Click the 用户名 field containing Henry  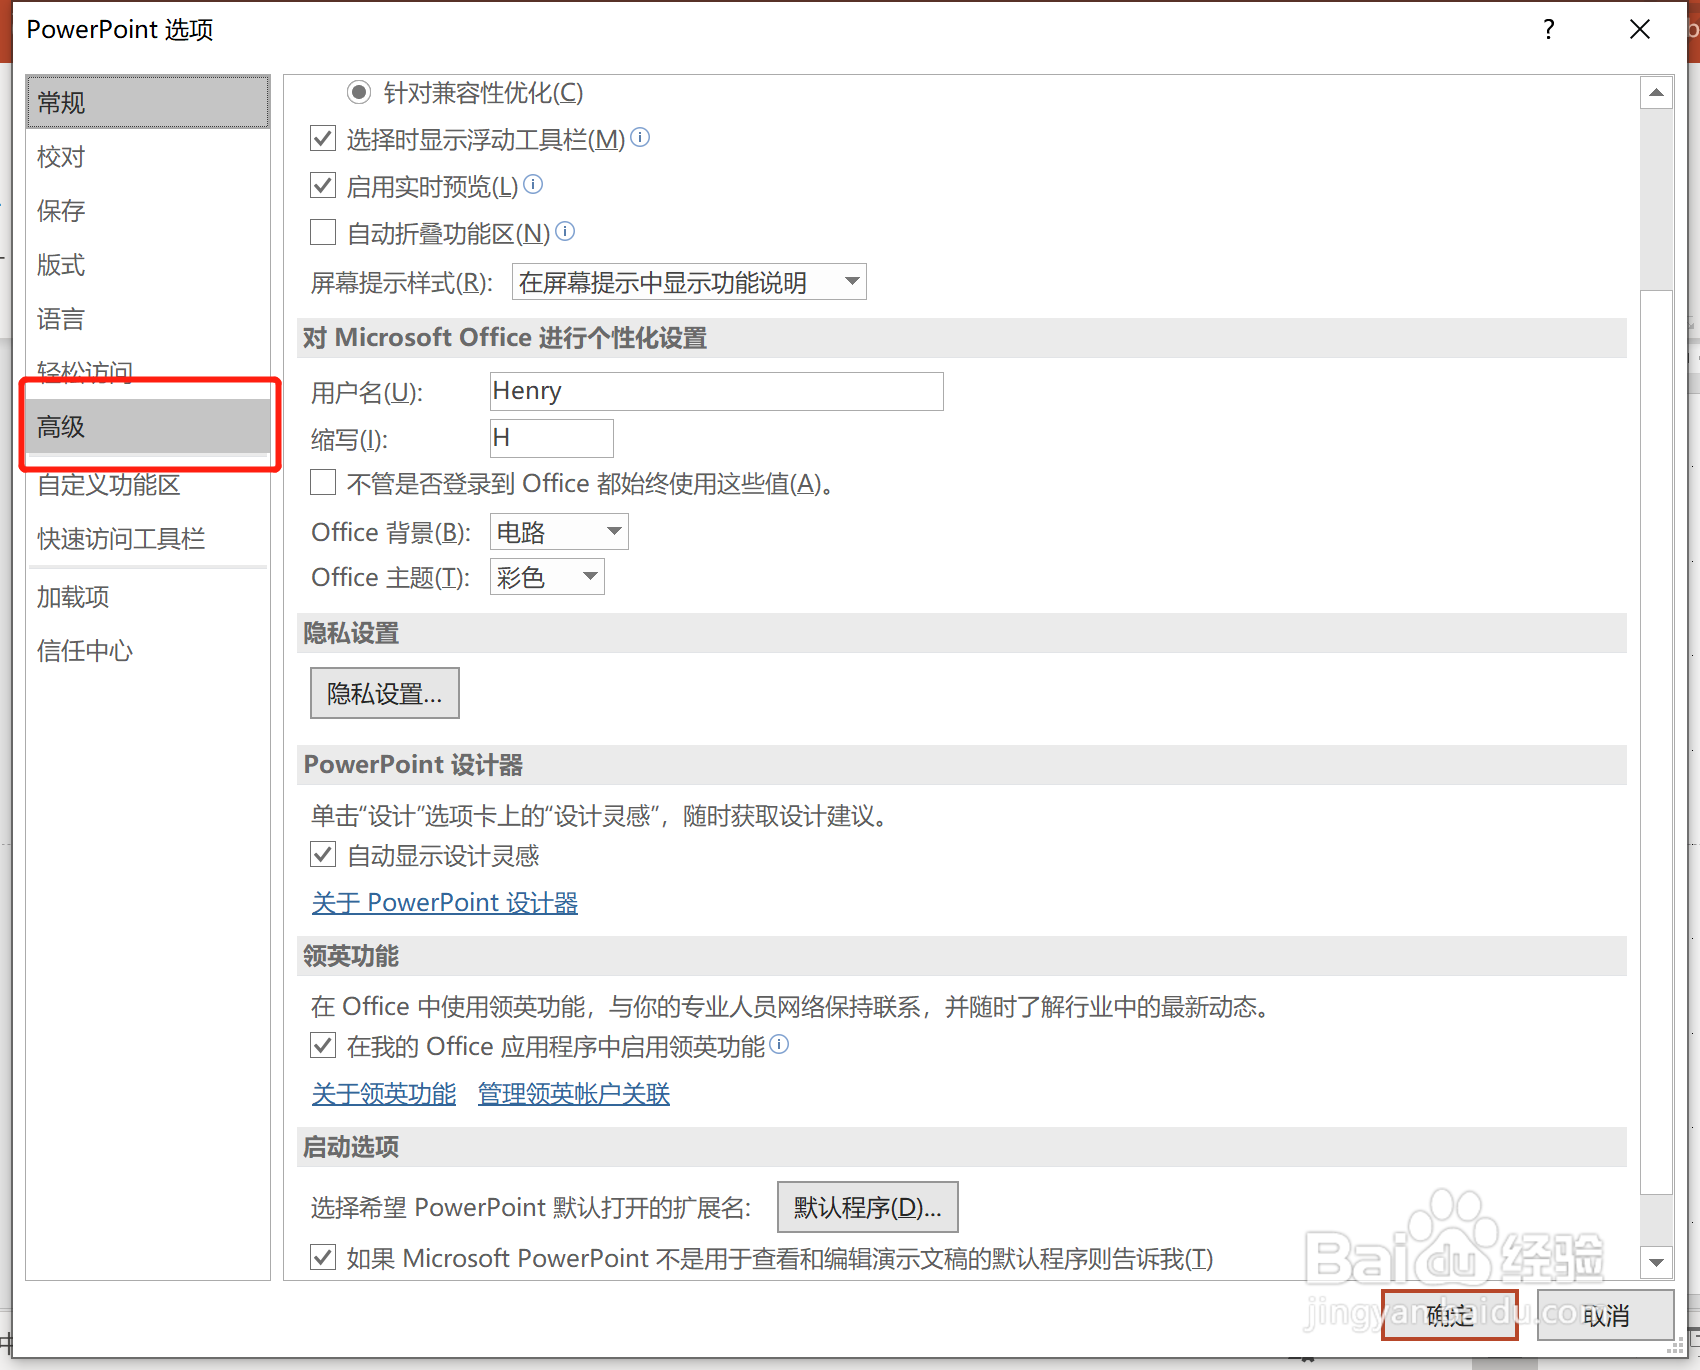click(717, 391)
